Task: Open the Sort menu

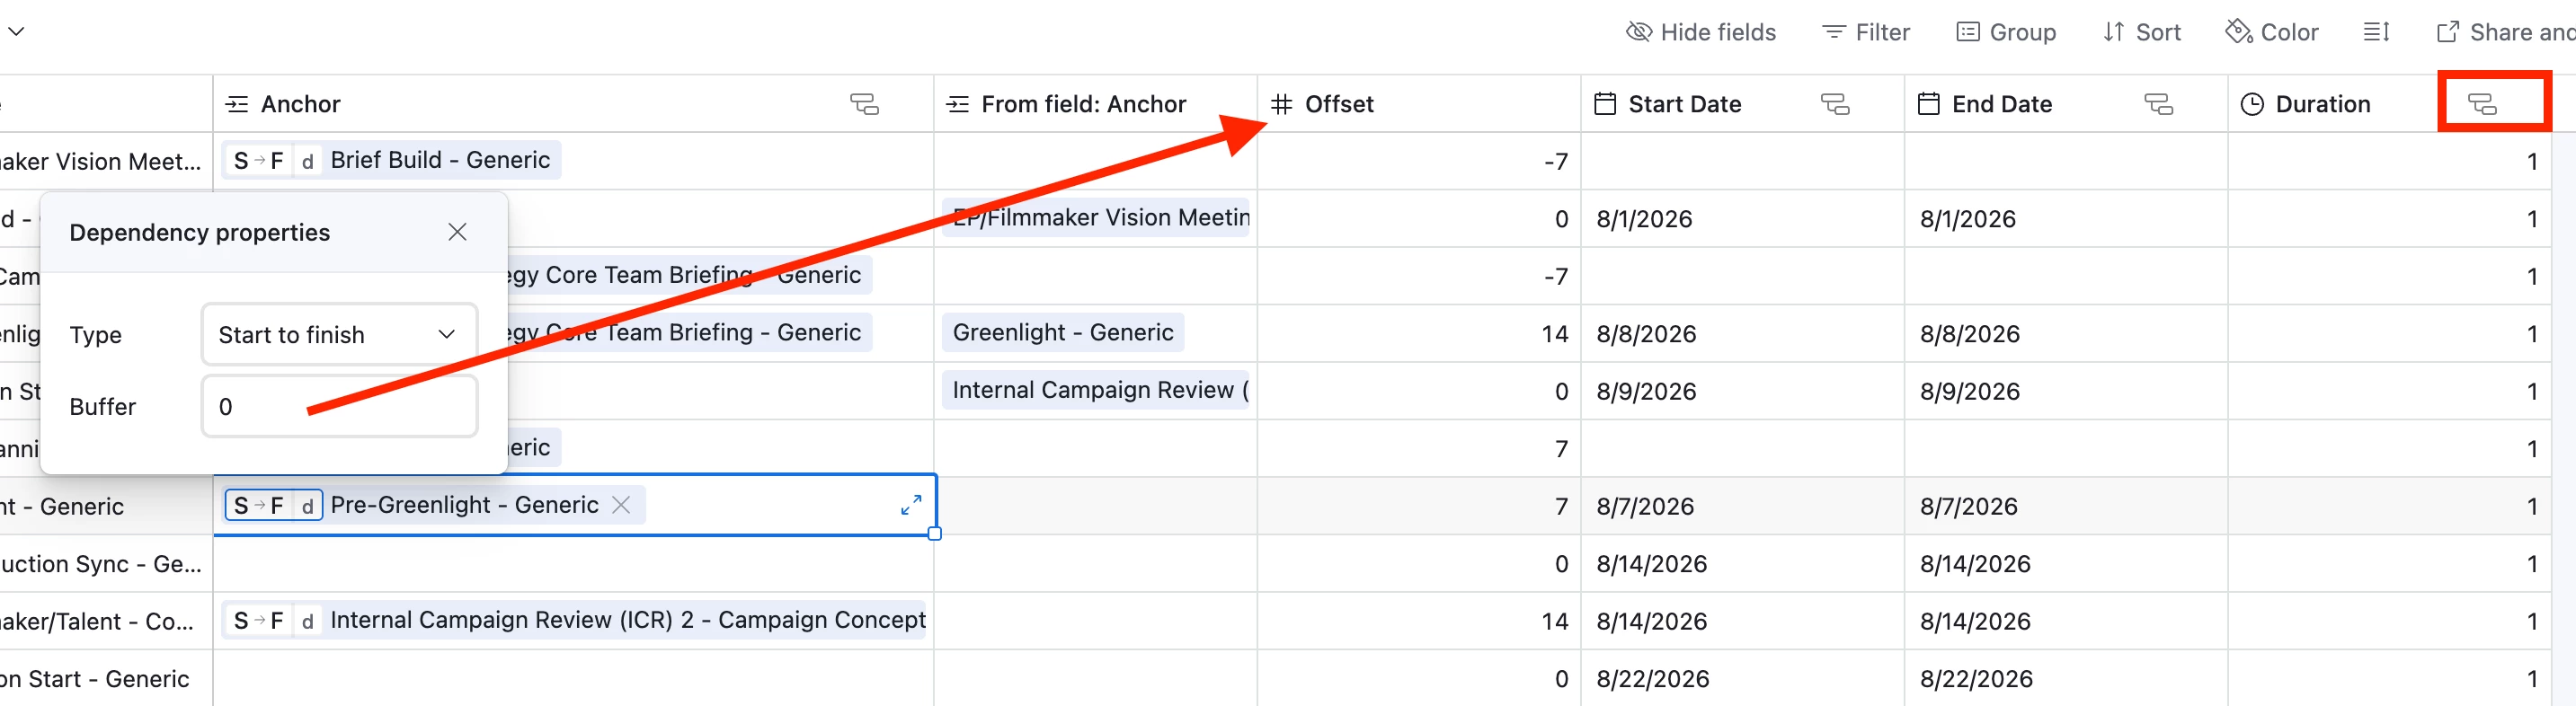Action: [x=2141, y=32]
